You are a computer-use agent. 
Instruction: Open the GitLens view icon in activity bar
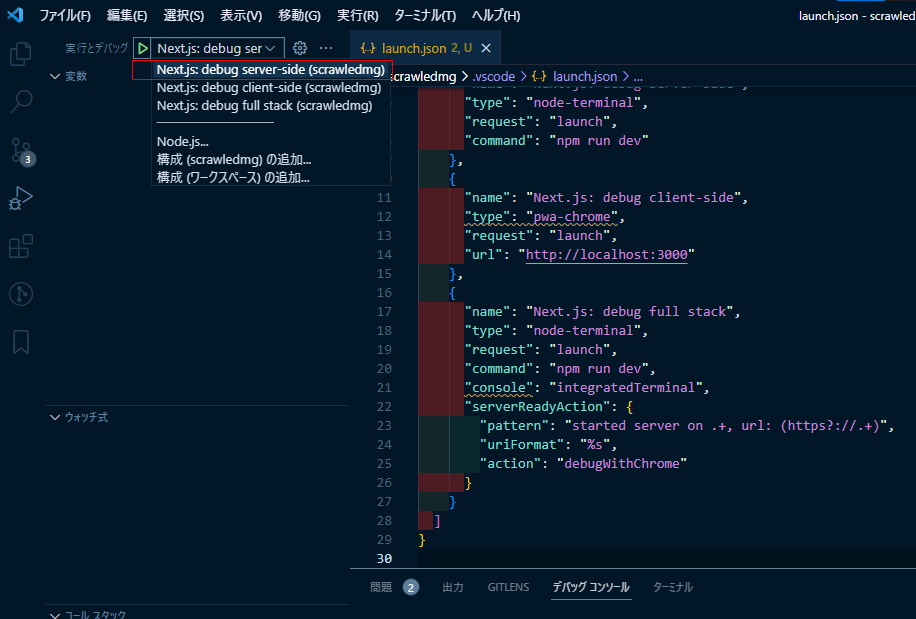[21, 294]
